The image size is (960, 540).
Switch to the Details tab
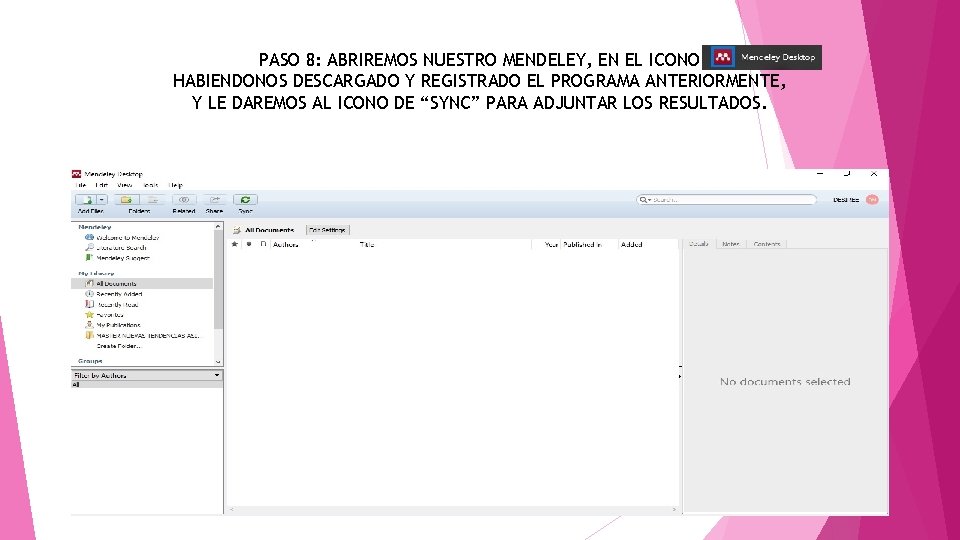point(699,244)
